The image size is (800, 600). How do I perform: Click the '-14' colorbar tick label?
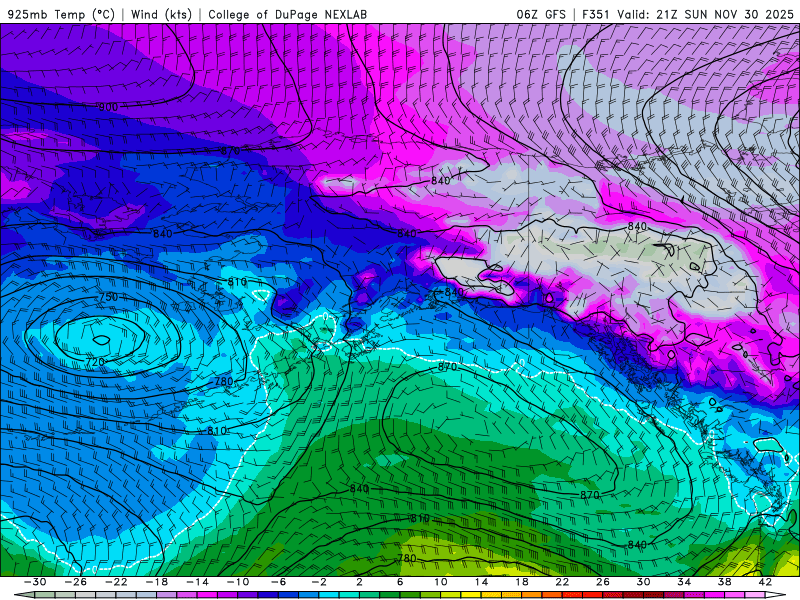click(197, 582)
